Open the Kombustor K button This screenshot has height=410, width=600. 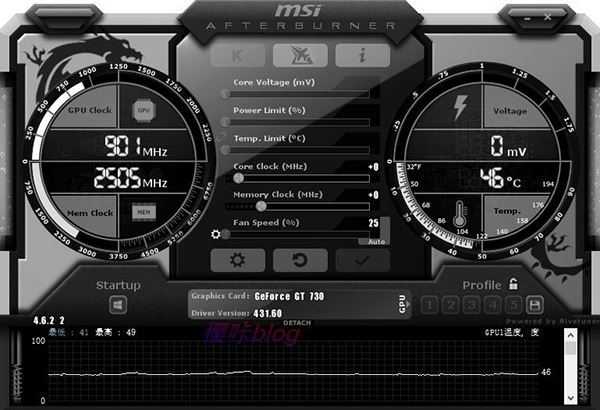tap(238, 56)
